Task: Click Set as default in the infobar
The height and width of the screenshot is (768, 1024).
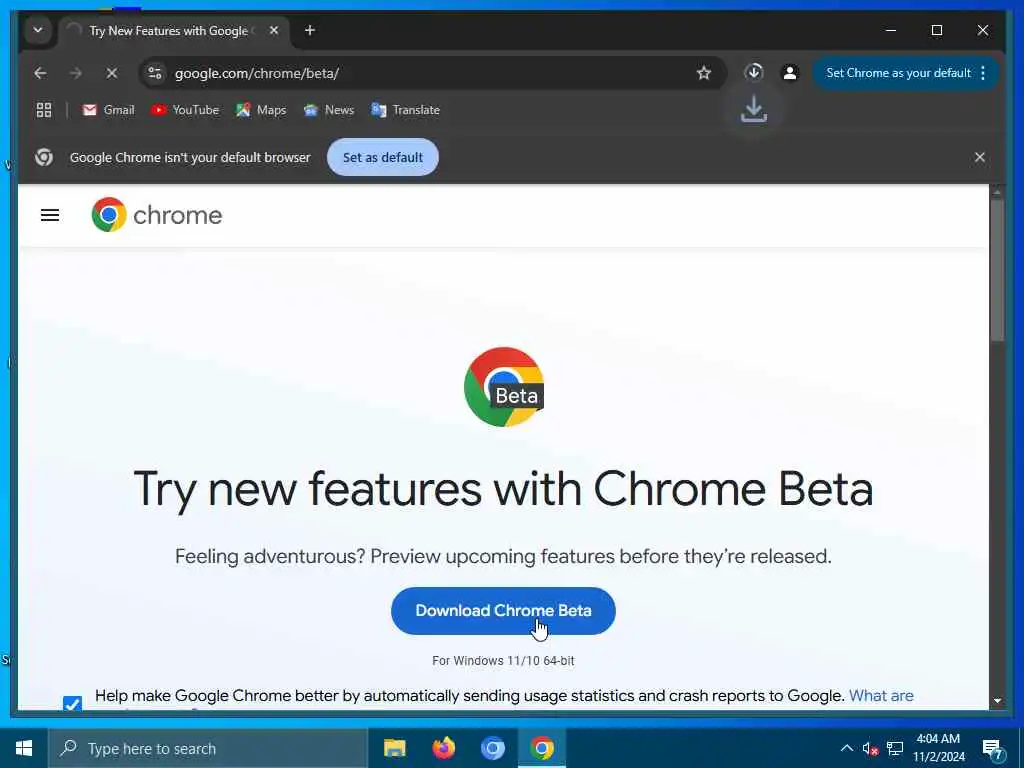Action: (x=383, y=157)
